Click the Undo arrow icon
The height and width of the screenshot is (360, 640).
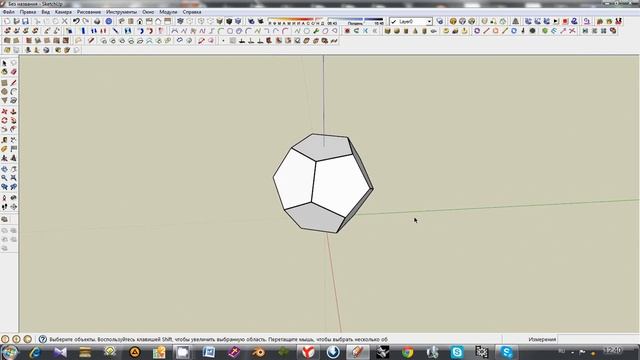point(76,21)
